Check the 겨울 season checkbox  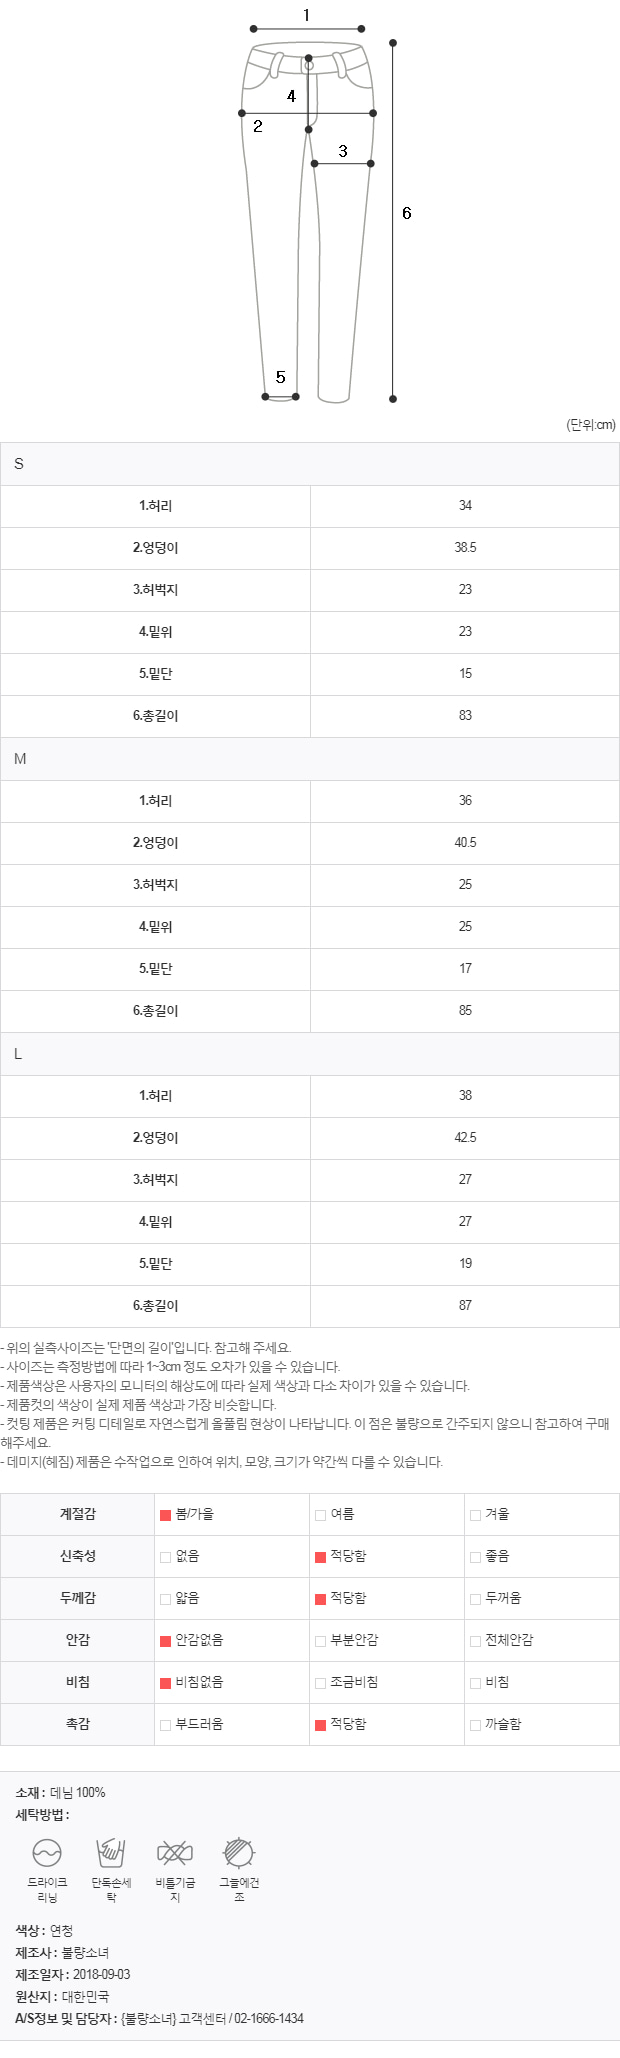pyautogui.click(x=476, y=1515)
